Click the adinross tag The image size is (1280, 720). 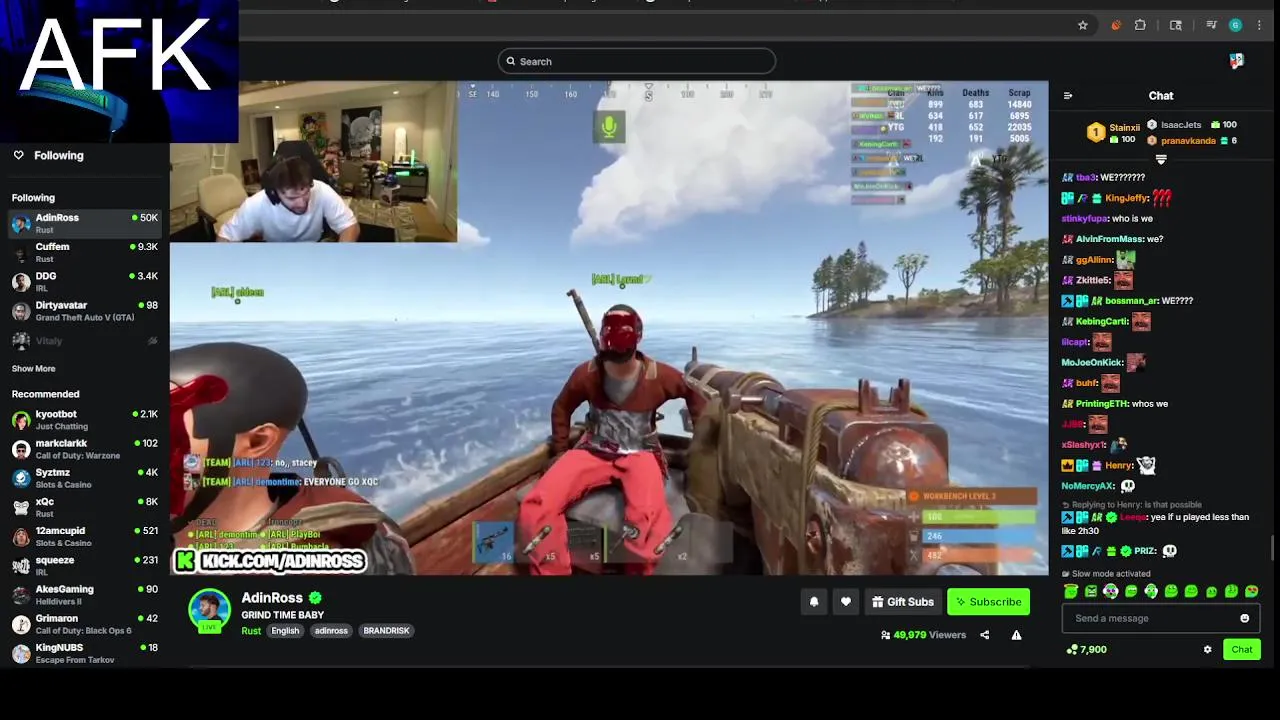(331, 631)
